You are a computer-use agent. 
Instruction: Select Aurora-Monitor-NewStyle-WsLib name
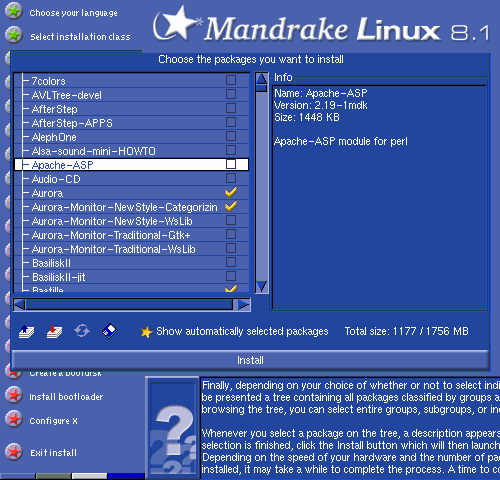(112, 221)
